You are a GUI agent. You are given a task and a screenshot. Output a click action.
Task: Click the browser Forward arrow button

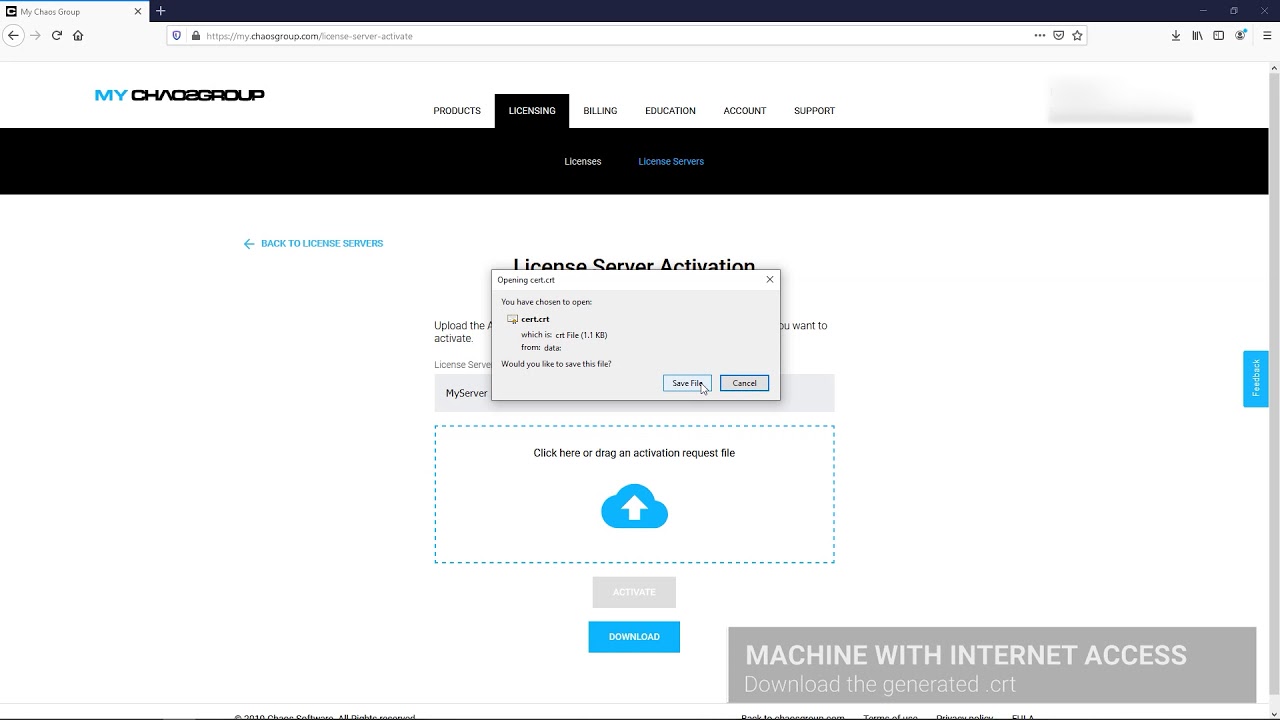point(35,35)
